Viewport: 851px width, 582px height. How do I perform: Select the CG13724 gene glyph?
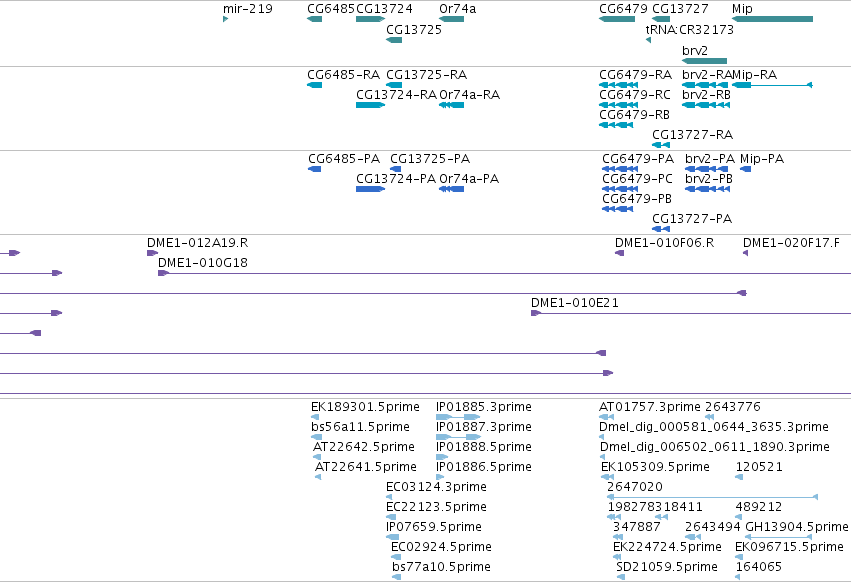coord(371,19)
